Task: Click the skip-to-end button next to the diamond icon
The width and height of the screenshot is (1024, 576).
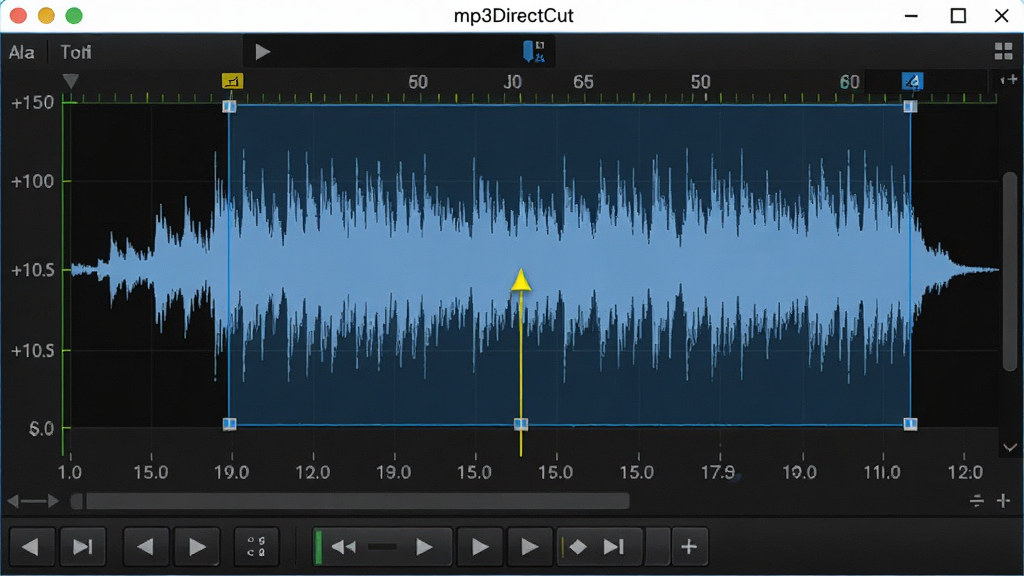Action: (x=614, y=547)
